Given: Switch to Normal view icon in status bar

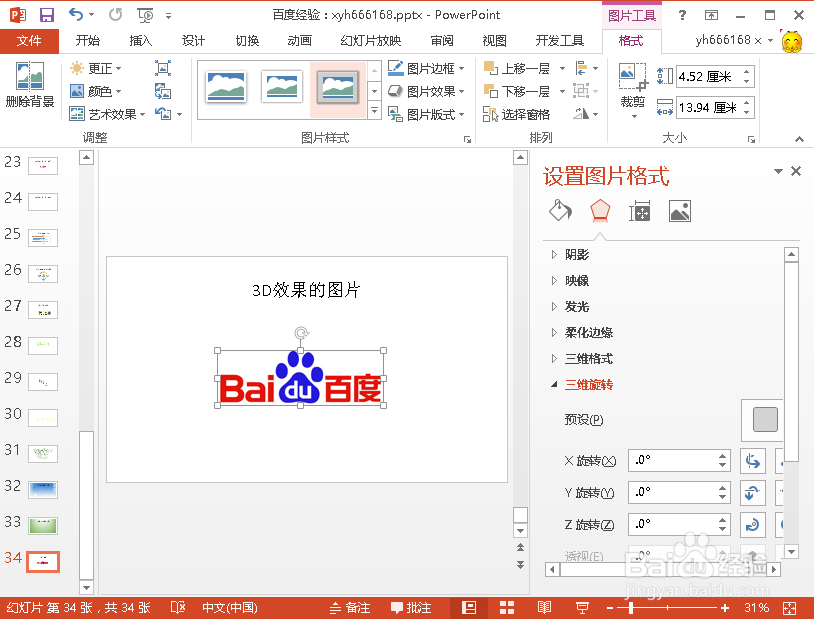Looking at the screenshot, I should (469, 607).
